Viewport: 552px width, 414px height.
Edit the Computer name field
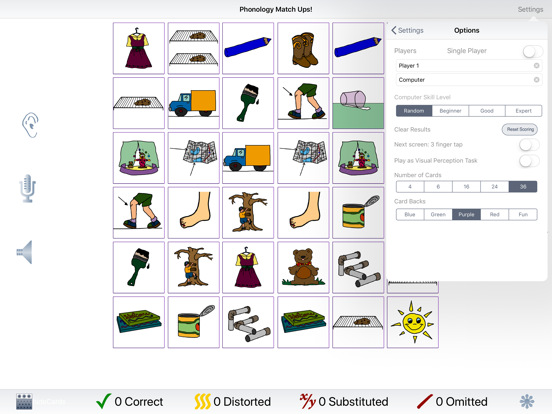pyautogui.click(x=469, y=80)
